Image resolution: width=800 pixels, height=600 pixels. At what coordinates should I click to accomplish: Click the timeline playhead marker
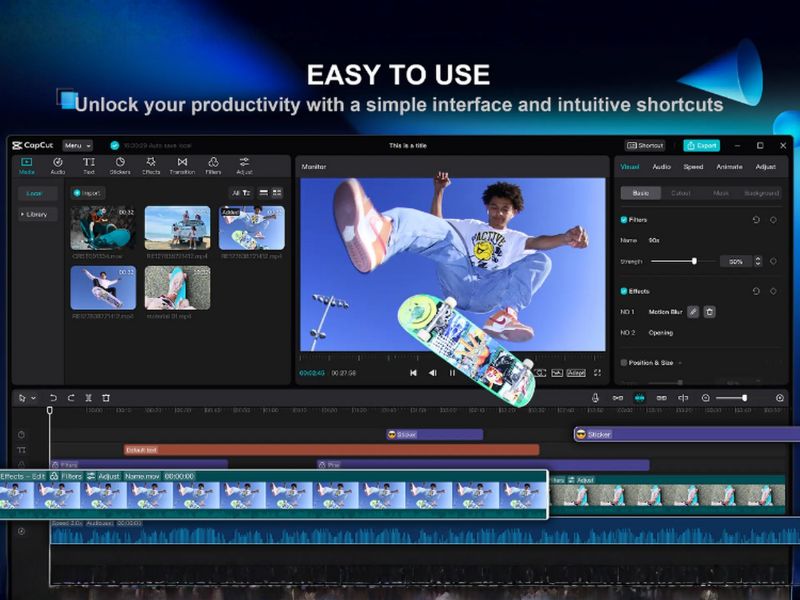(x=49, y=410)
